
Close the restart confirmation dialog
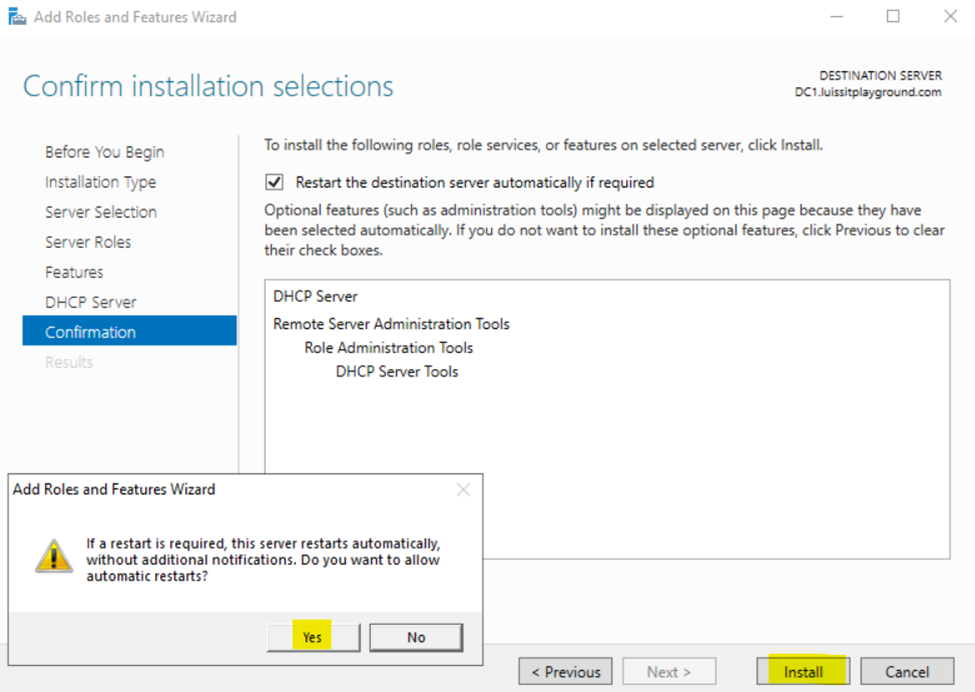463,490
